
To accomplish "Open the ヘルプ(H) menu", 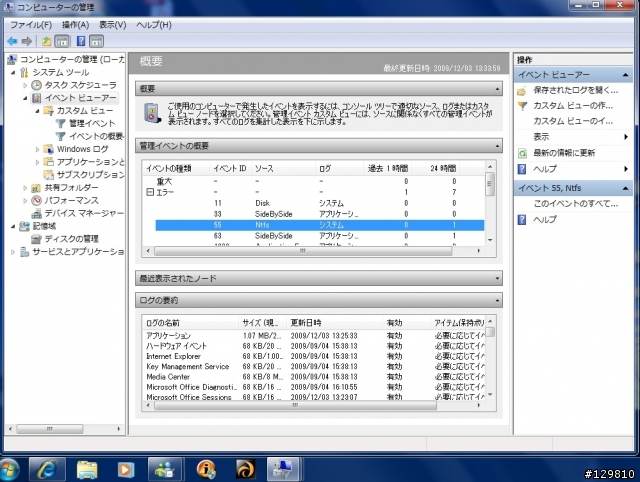I will 154,25.
